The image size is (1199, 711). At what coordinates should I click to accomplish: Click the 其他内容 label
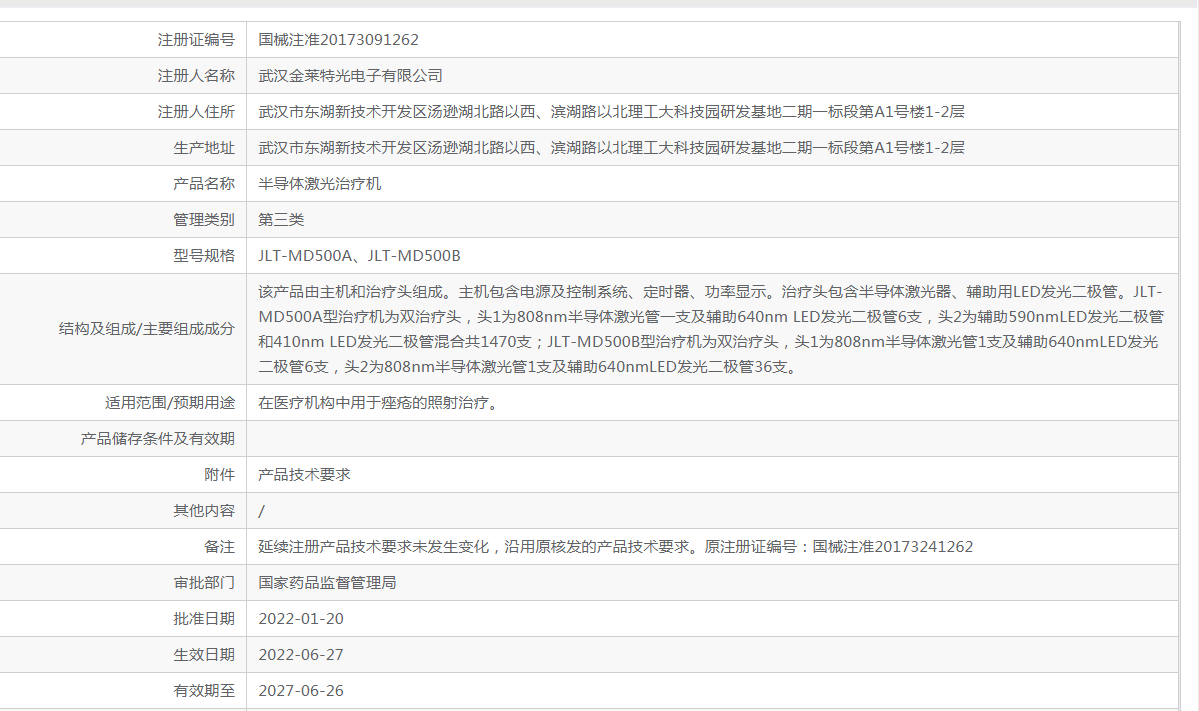pyautogui.click(x=203, y=510)
